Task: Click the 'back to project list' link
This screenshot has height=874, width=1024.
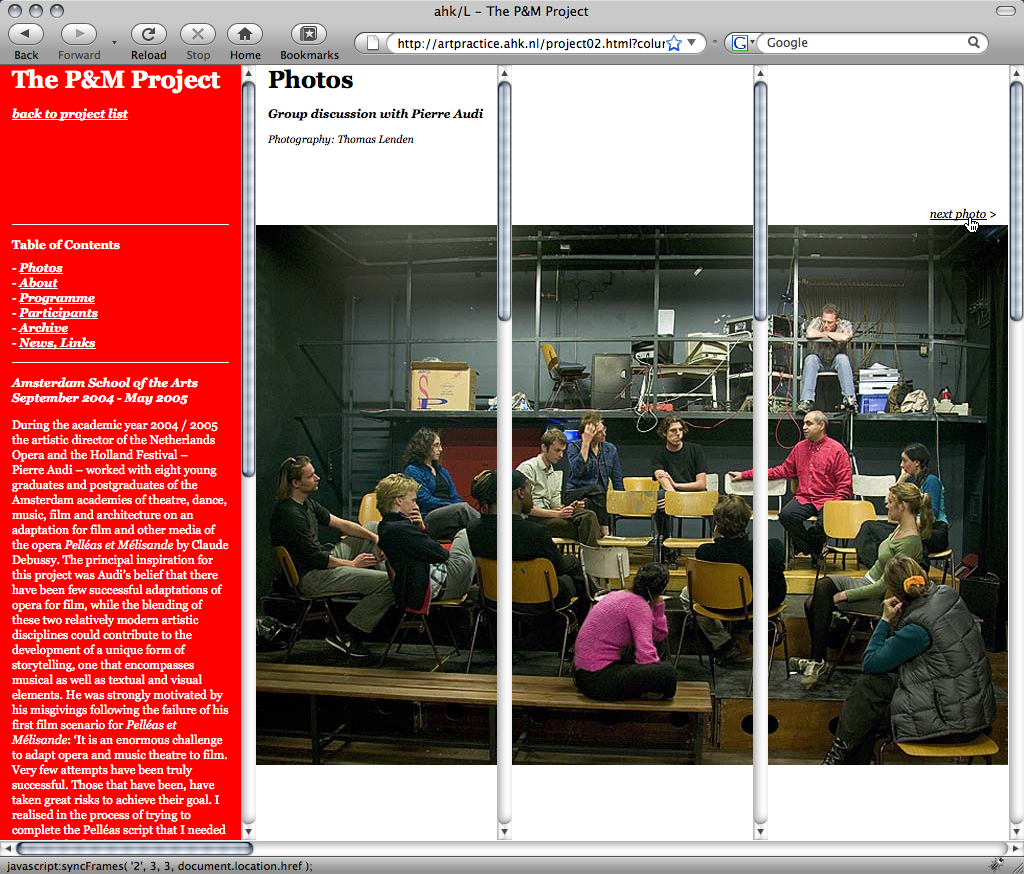Action: (70, 114)
